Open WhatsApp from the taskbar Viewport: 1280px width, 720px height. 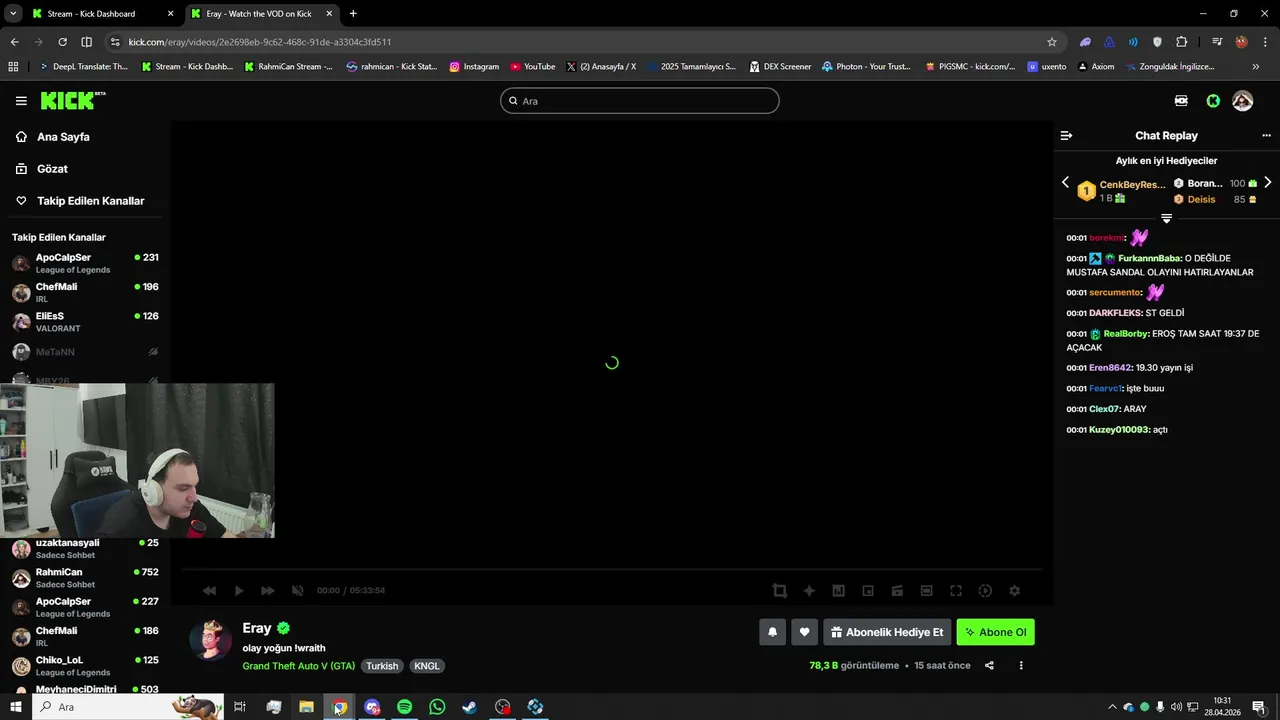click(437, 707)
